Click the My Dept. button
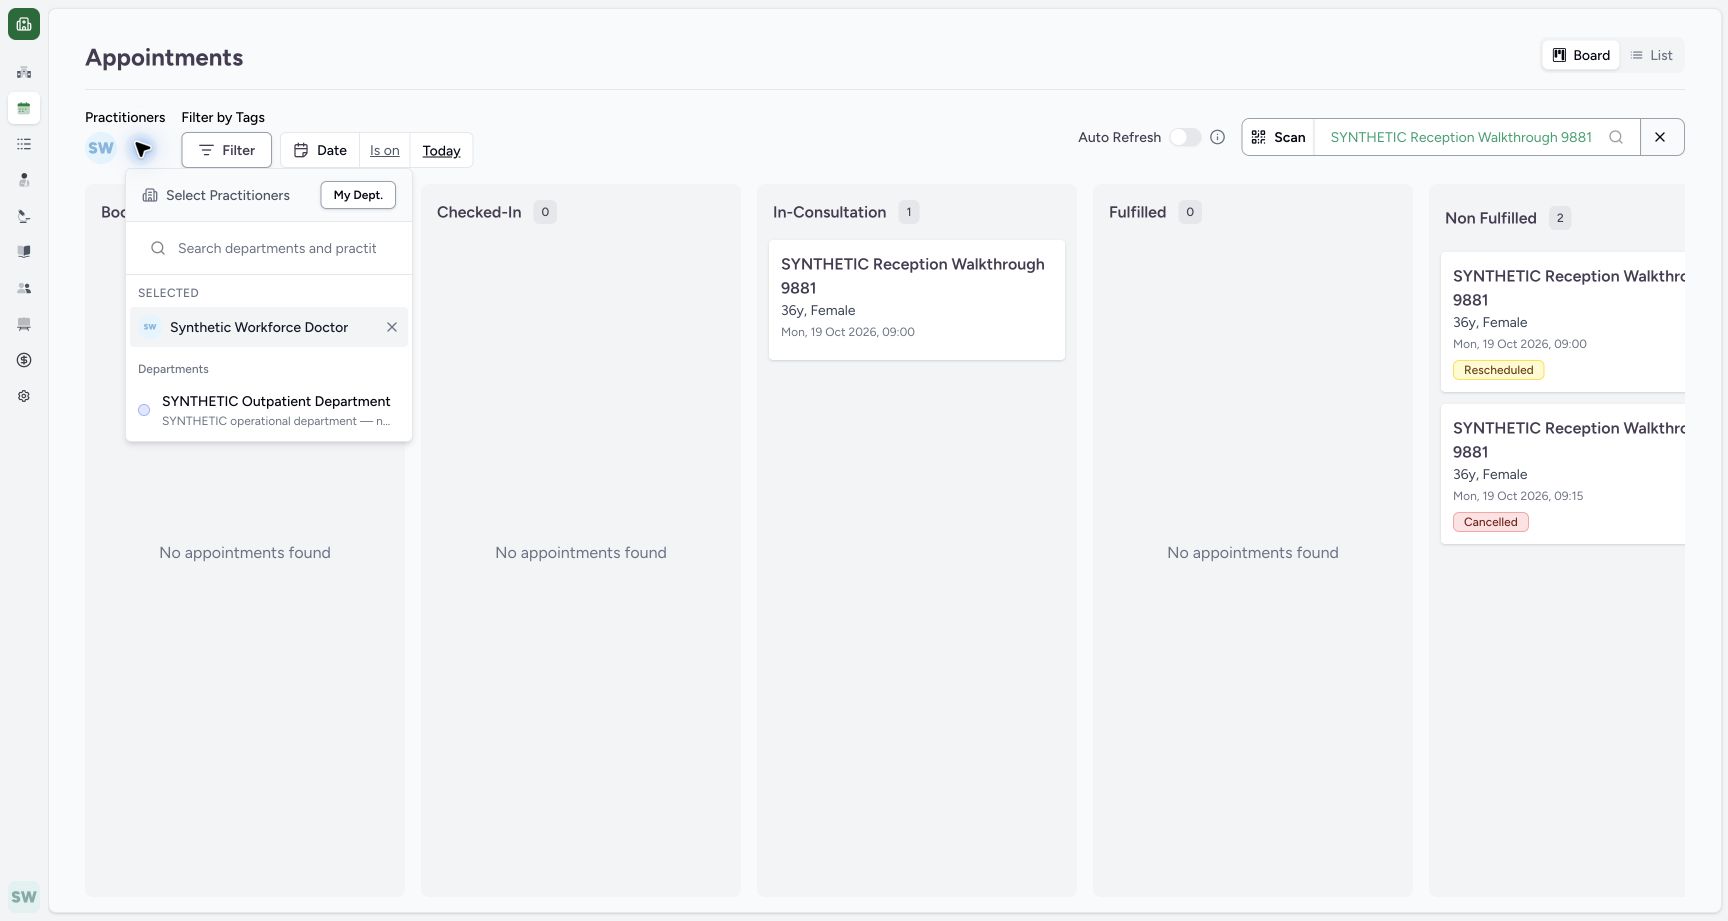The width and height of the screenshot is (1728, 921). tap(358, 195)
